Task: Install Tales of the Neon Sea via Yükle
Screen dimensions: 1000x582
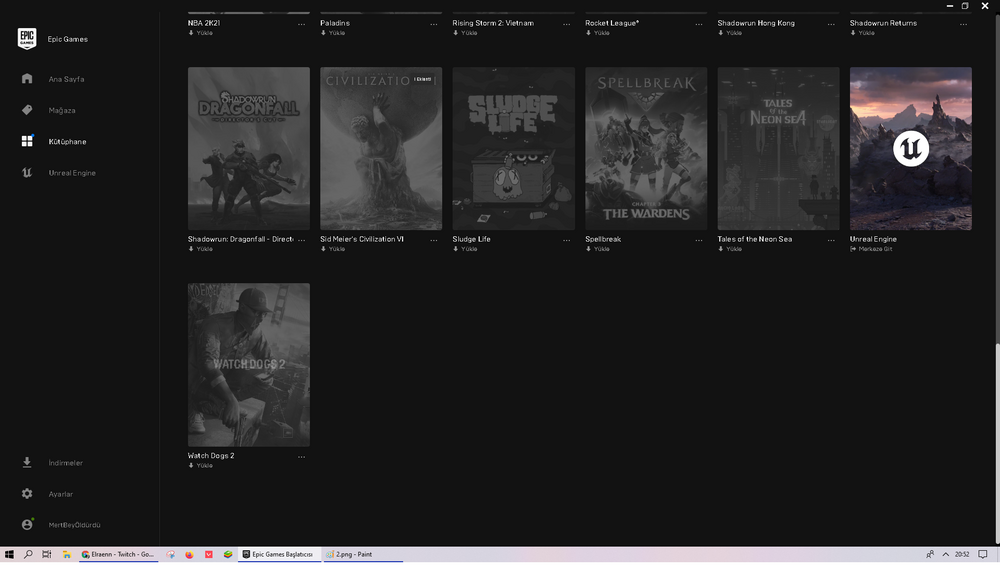Action: 730,249
